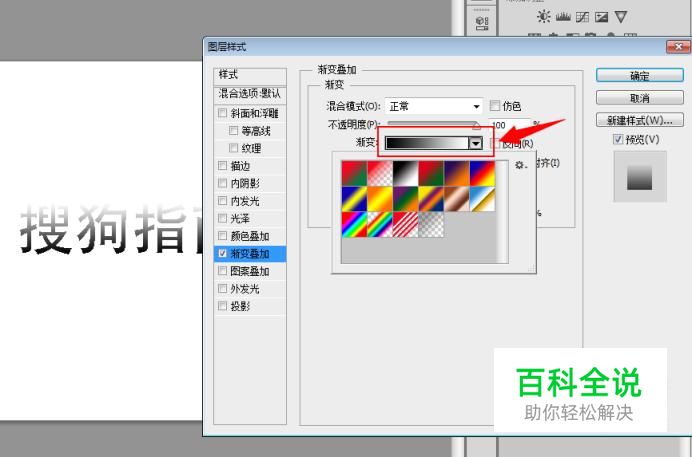Screen dimensions: 692x457
Task: Pick the opaque rainbow spectrum gradient preset
Action: 354,225
